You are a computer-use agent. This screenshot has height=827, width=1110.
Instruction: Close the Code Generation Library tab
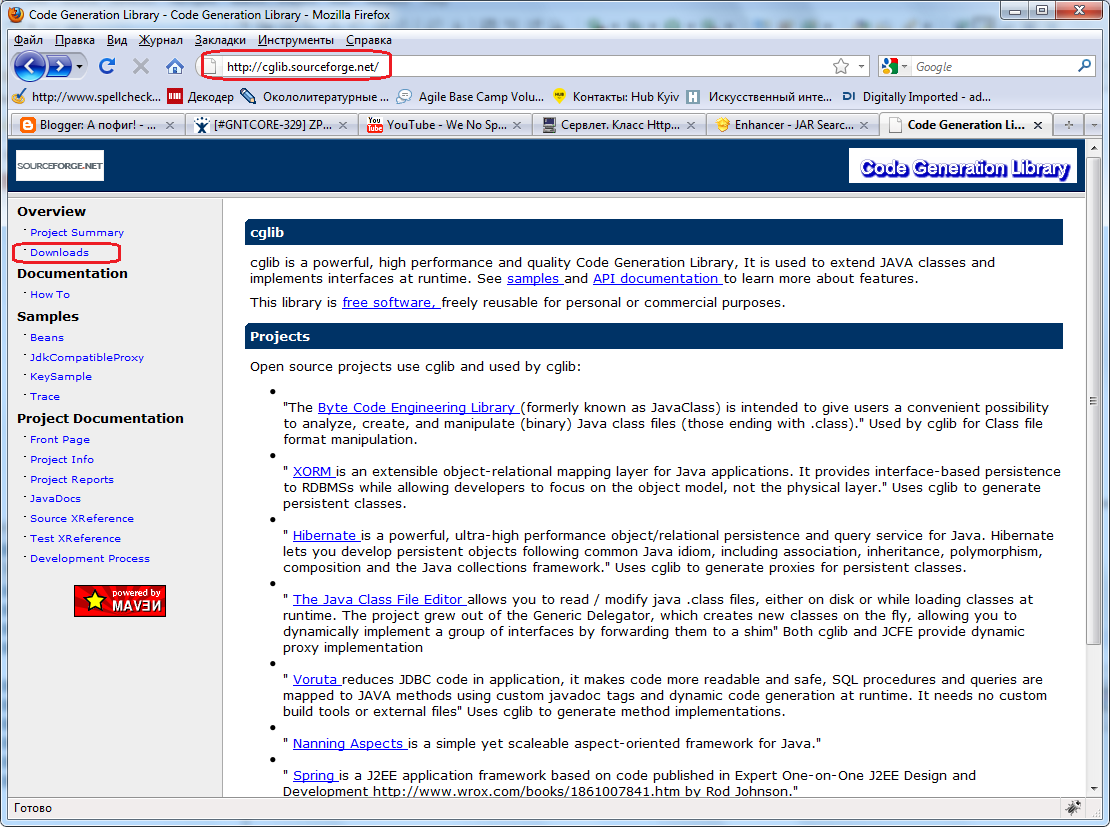1038,125
